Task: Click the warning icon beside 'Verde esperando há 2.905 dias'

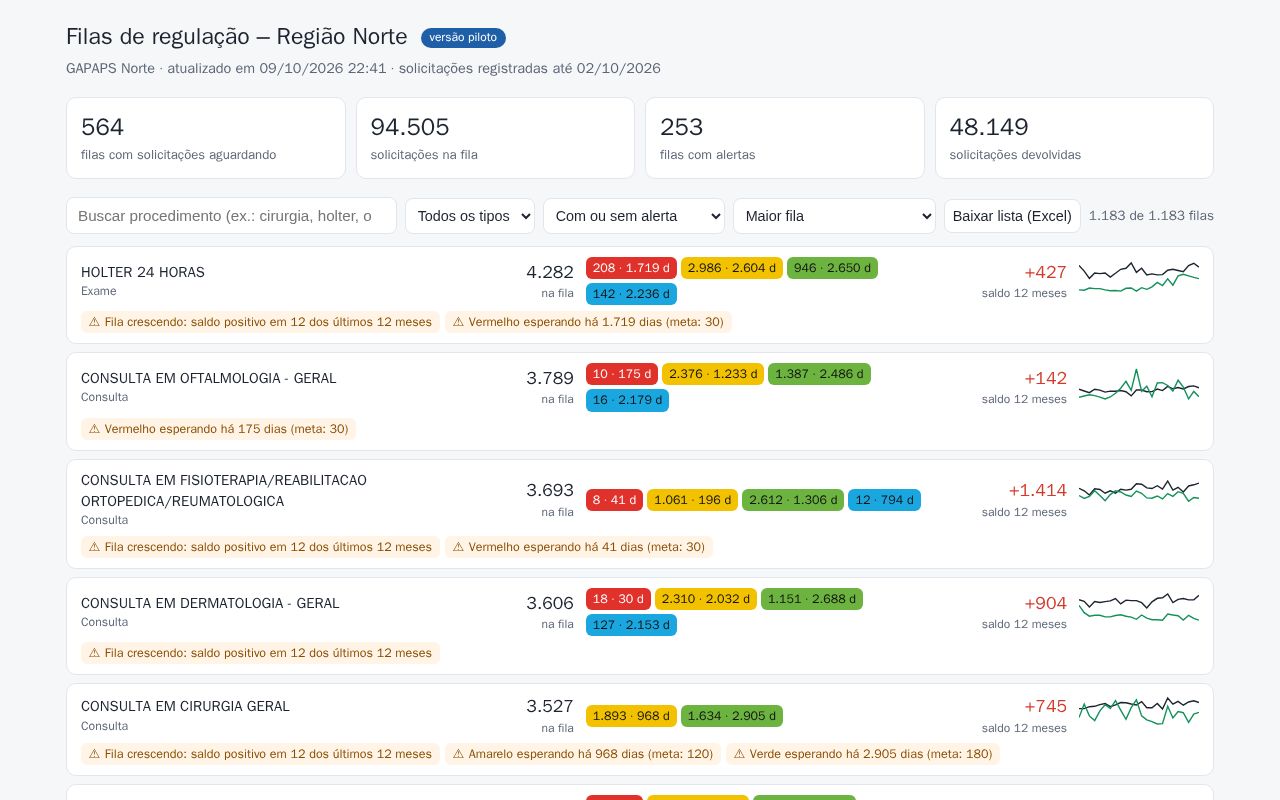Action: point(739,754)
